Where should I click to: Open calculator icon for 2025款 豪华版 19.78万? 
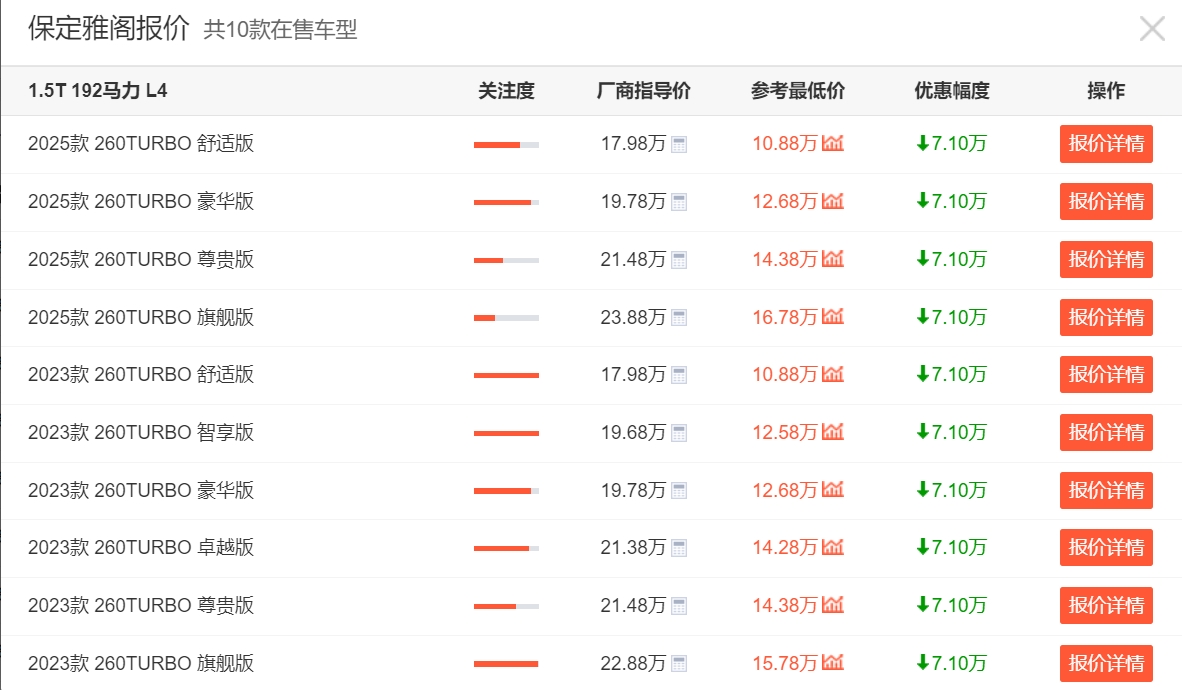tap(679, 202)
